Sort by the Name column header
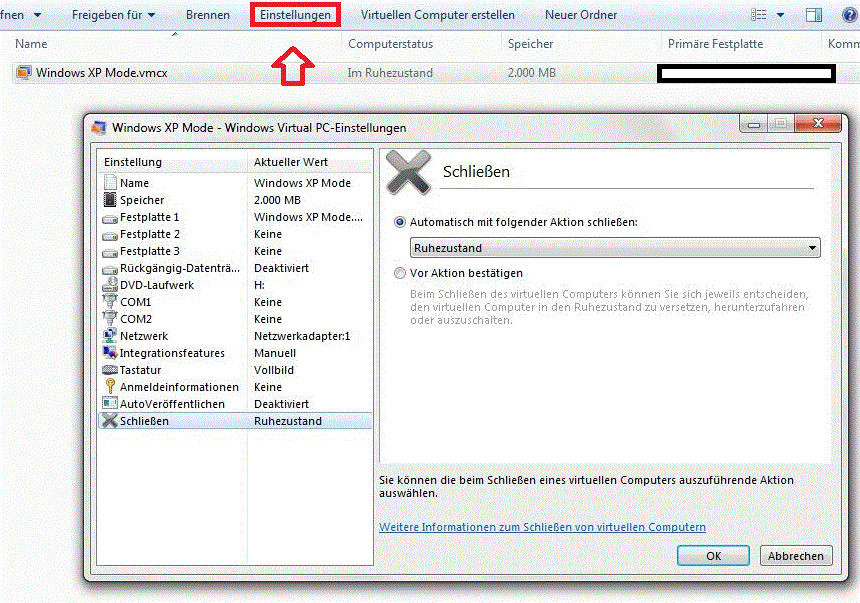The height and width of the screenshot is (603, 860). tap(31, 44)
